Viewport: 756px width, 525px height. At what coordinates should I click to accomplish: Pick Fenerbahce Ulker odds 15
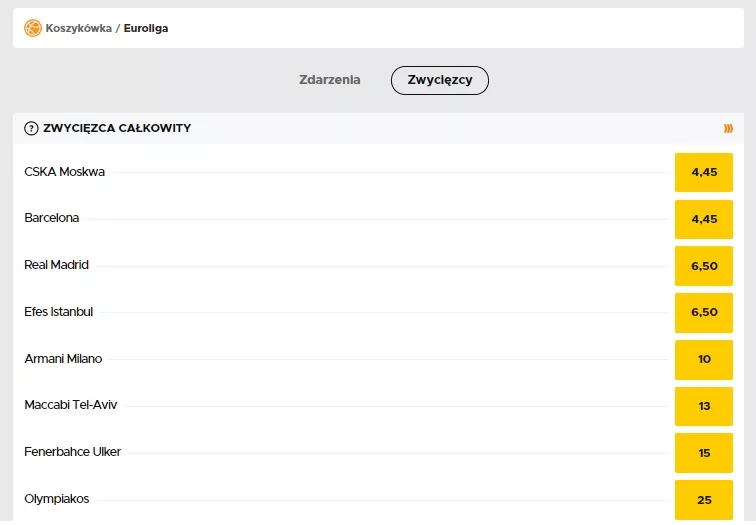coord(704,453)
